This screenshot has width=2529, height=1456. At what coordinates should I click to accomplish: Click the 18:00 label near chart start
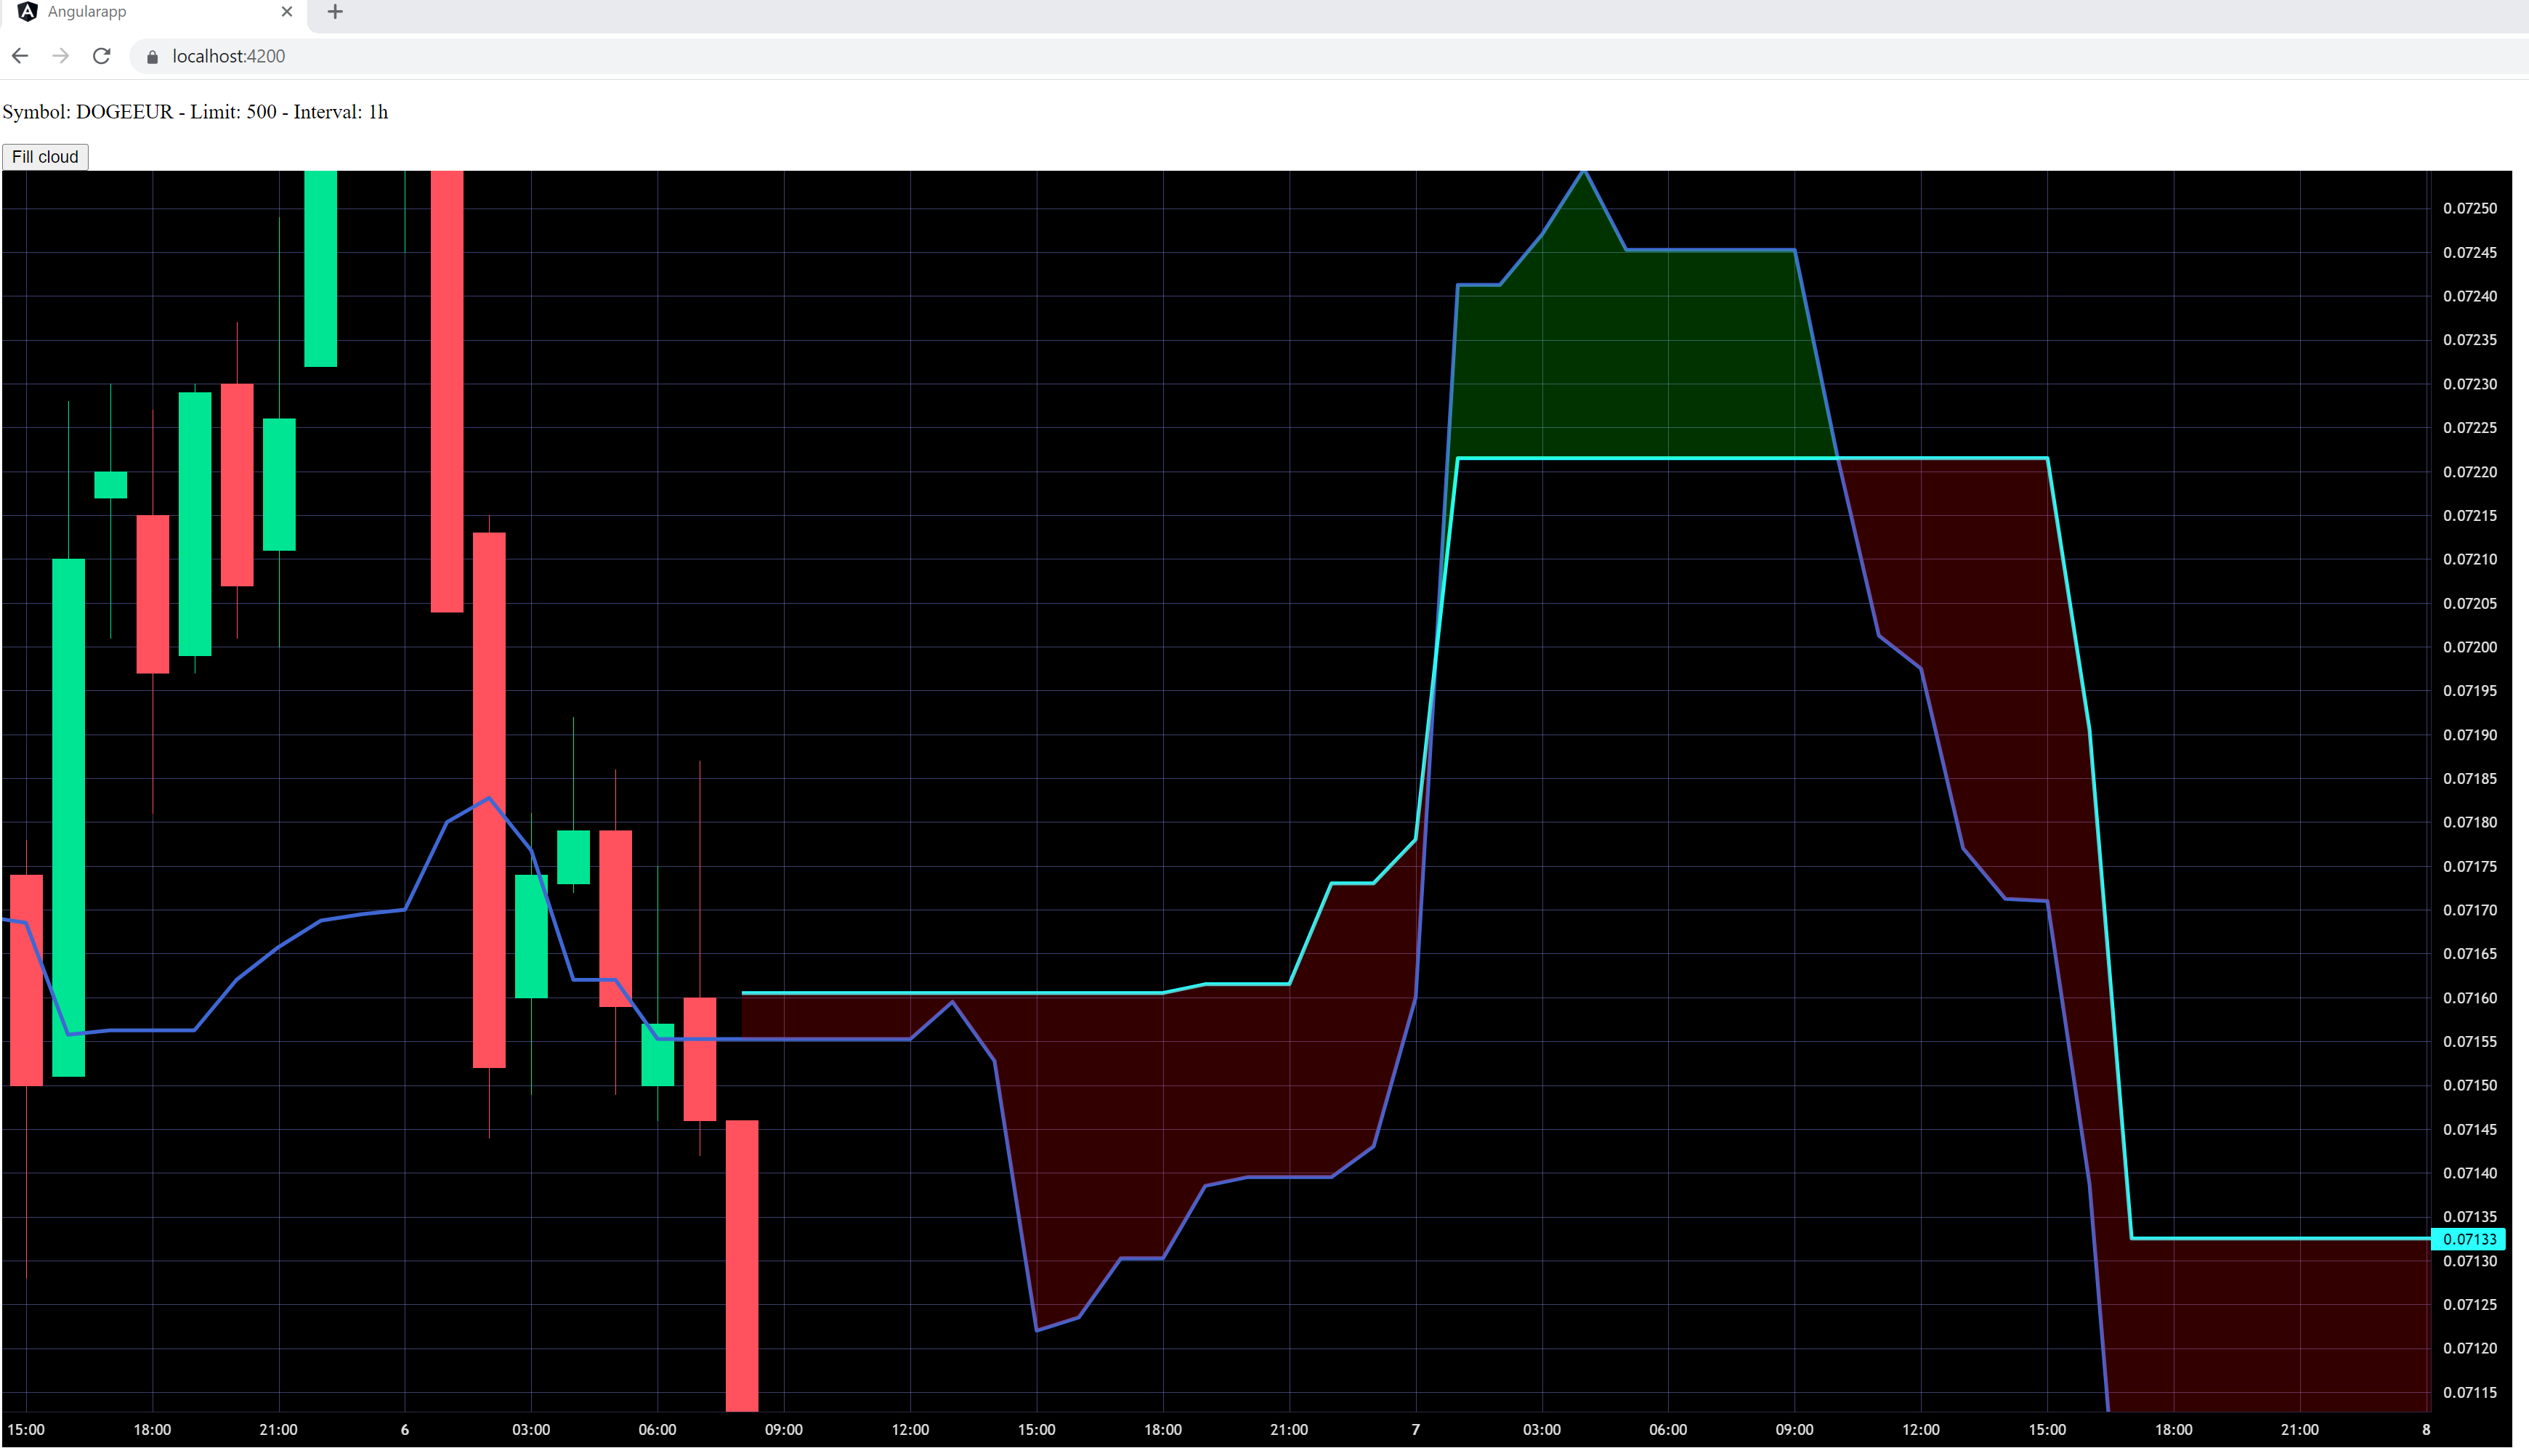point(152,1429)
